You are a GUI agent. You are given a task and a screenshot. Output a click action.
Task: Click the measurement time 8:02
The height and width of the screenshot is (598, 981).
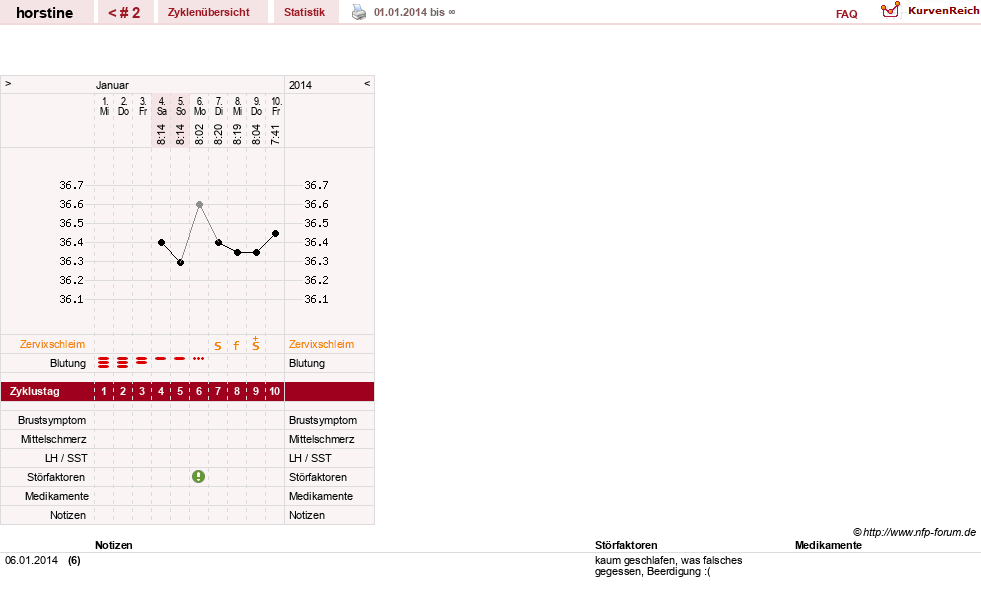point(199,134)
